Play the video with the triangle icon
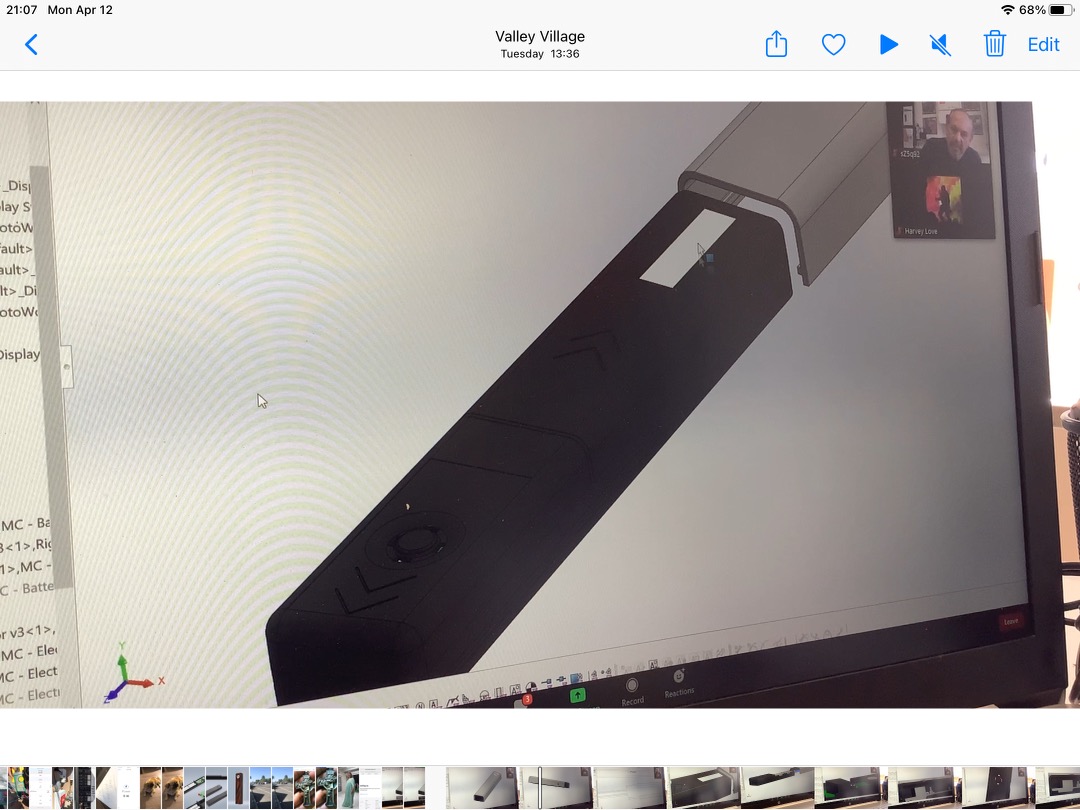Screen dimensions: 1080x810 point(889,45)
